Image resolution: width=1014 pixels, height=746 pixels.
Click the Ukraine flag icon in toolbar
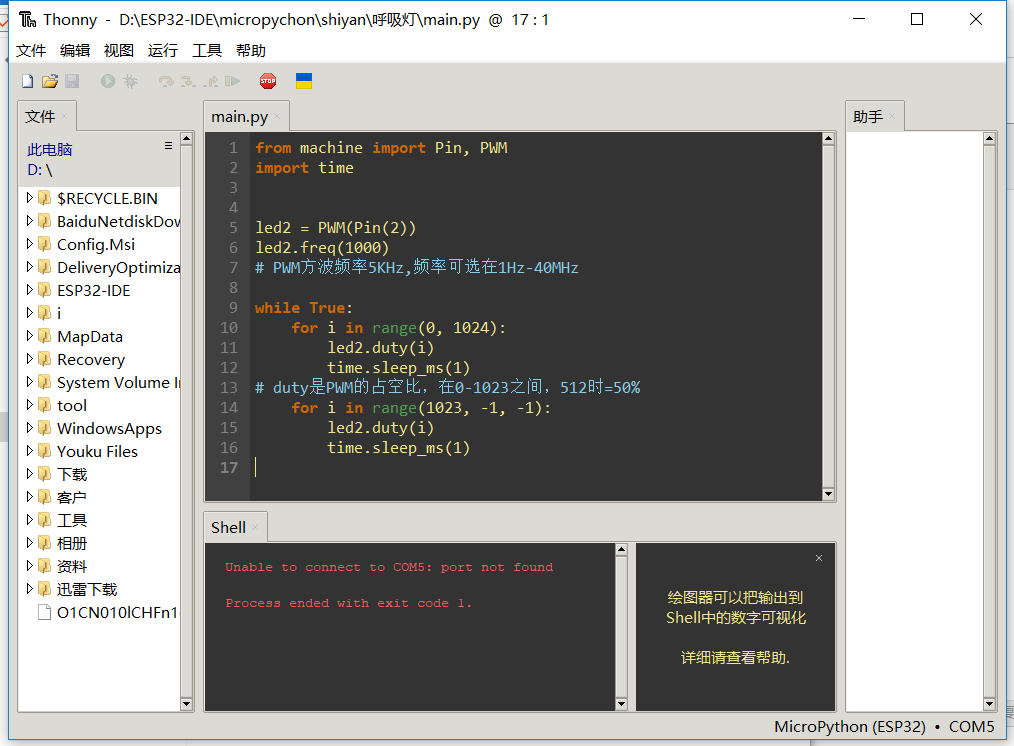click(x=304, y=81)
